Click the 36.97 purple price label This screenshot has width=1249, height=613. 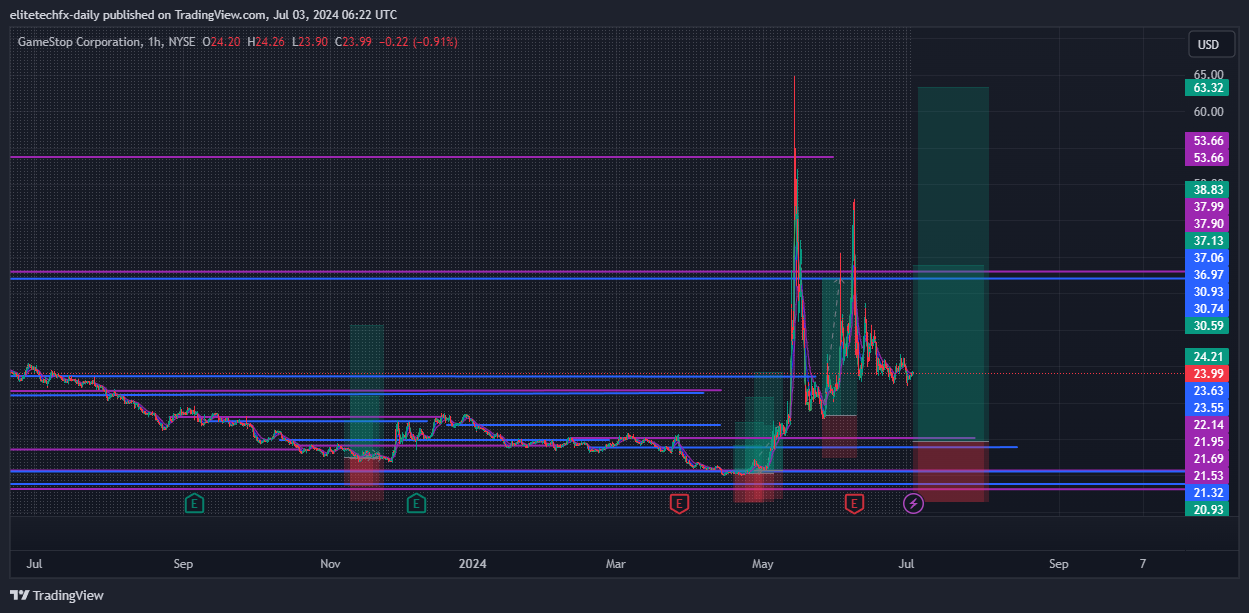click(x=1209, y=274)
